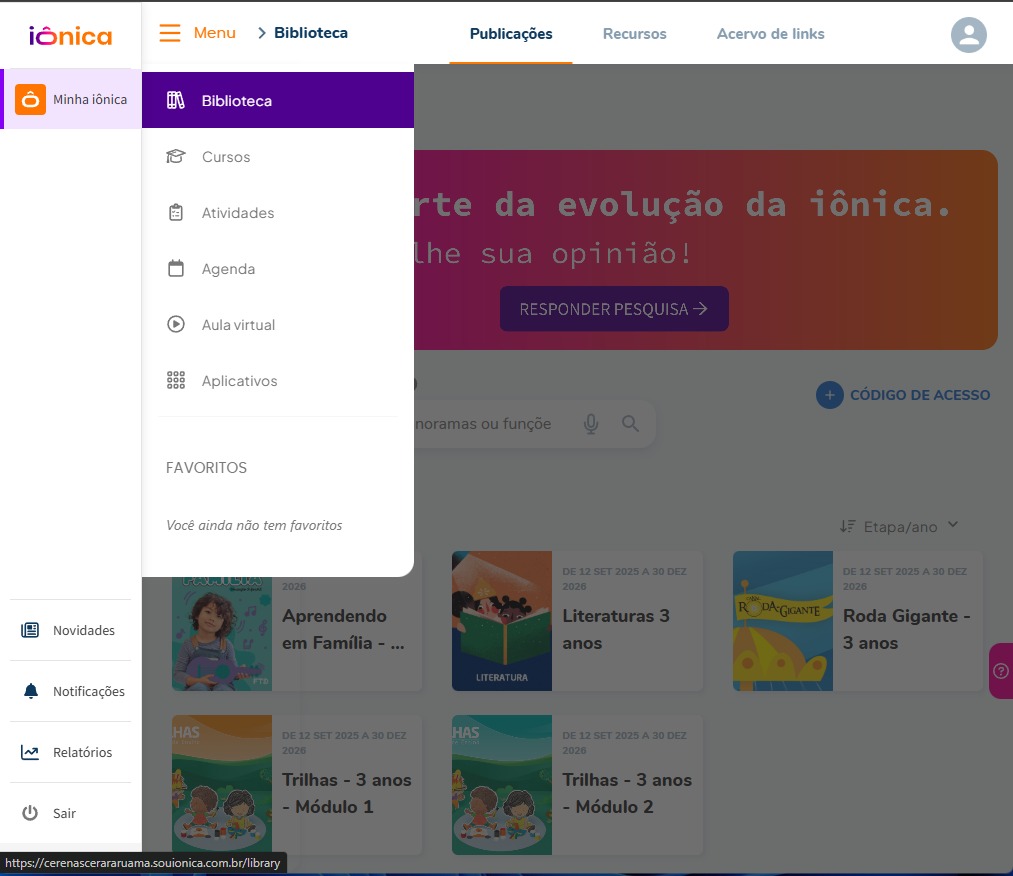Click the notifications bell icon

(33, 690)
